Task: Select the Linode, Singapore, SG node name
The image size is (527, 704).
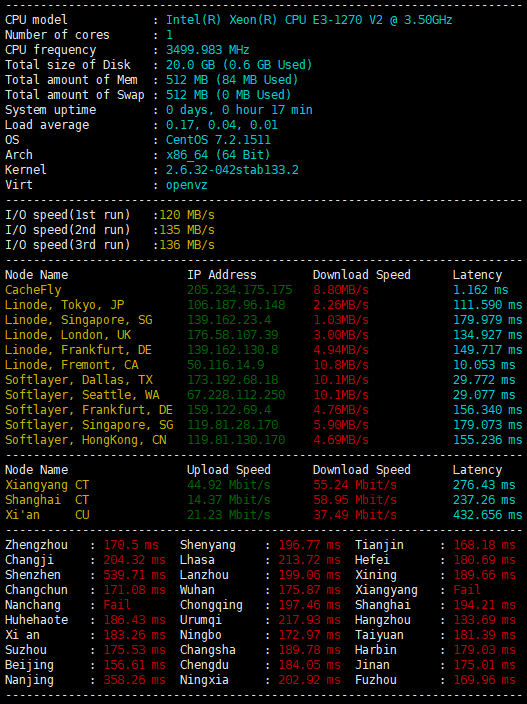Action: pyautogui.click(x=79, y=320)
